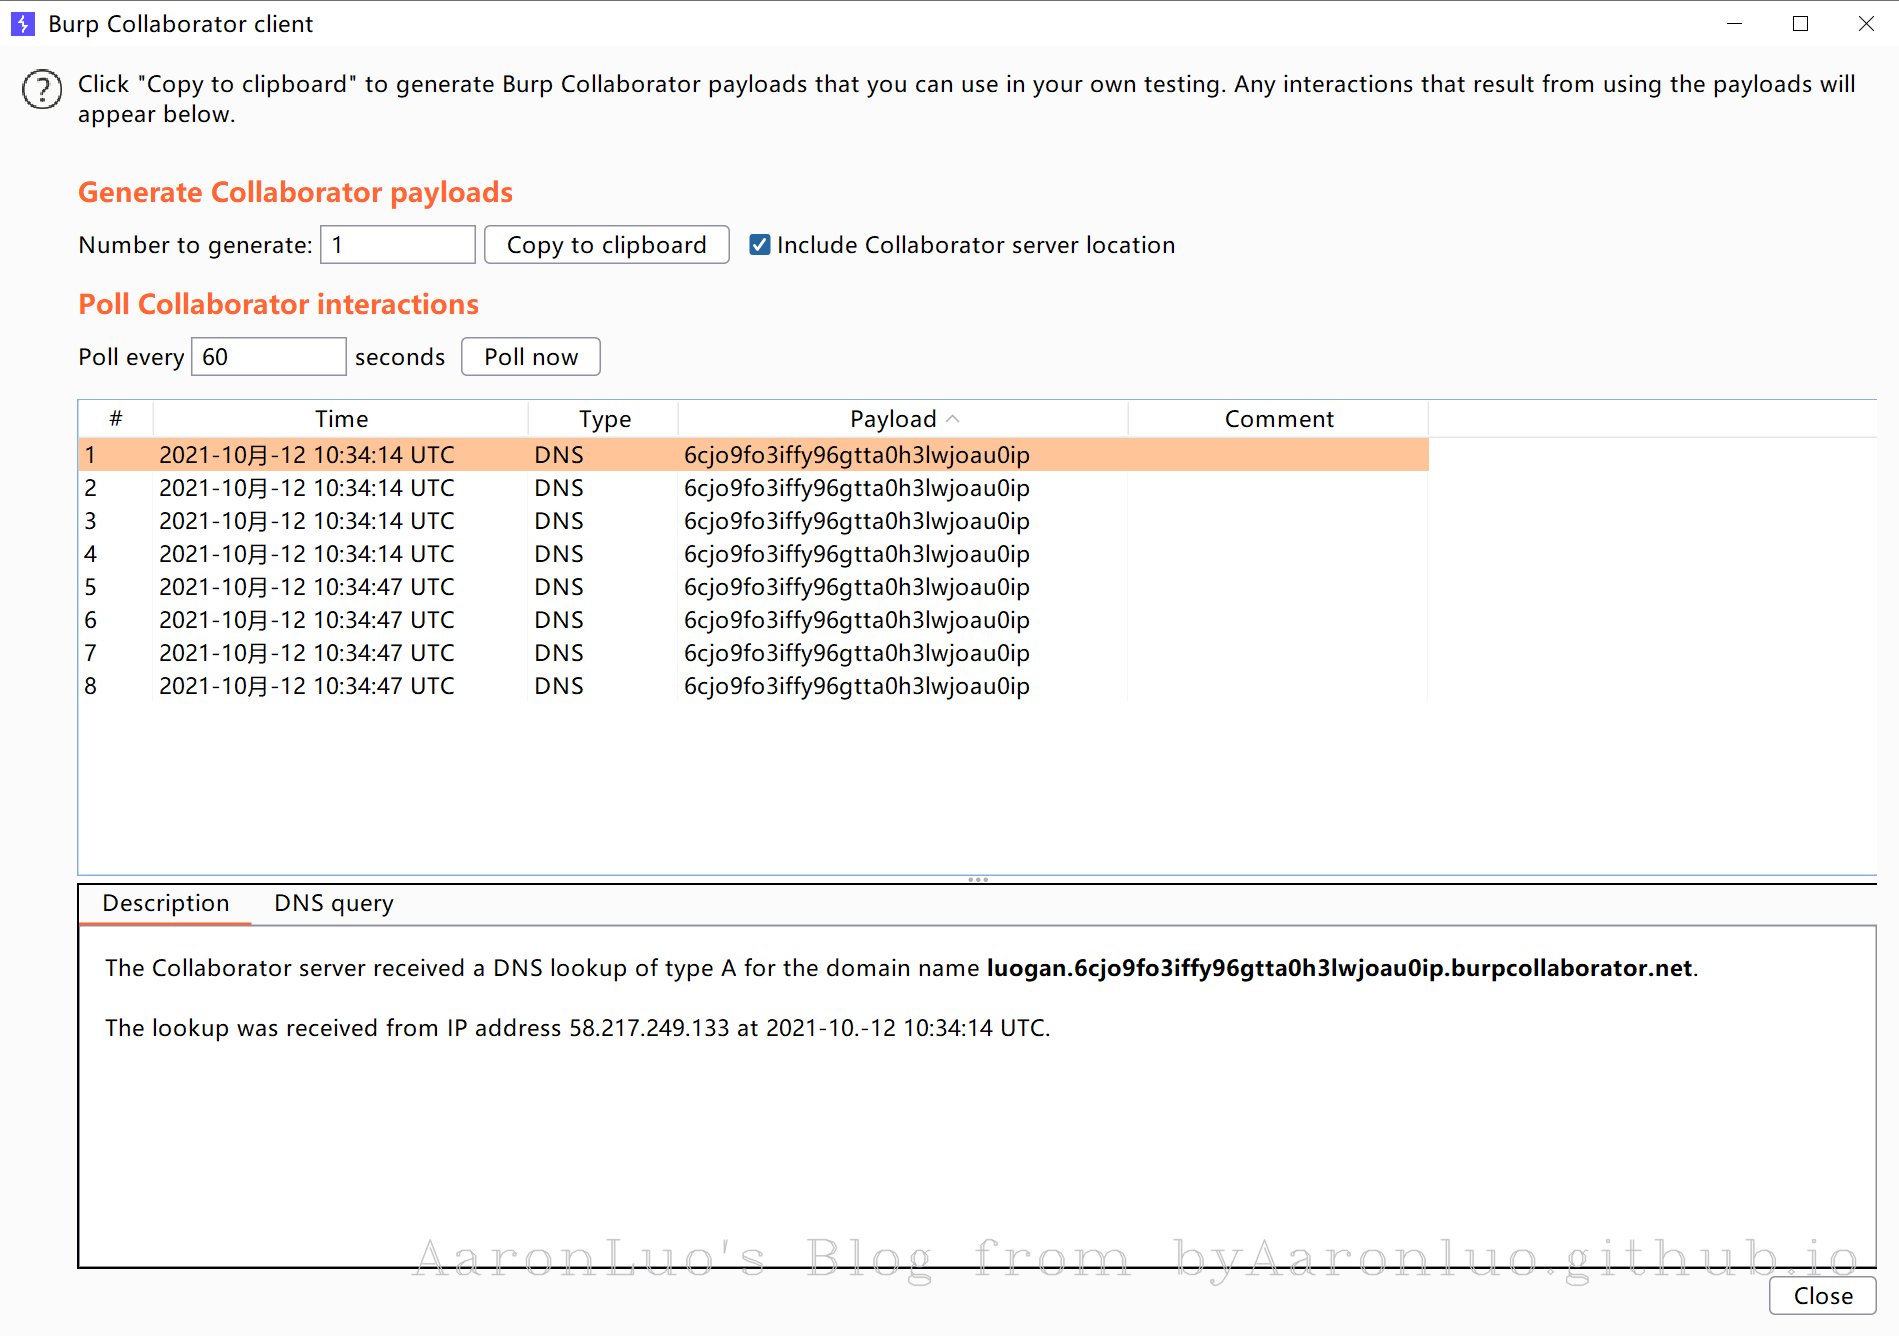Click the help question mark icon

42,90
